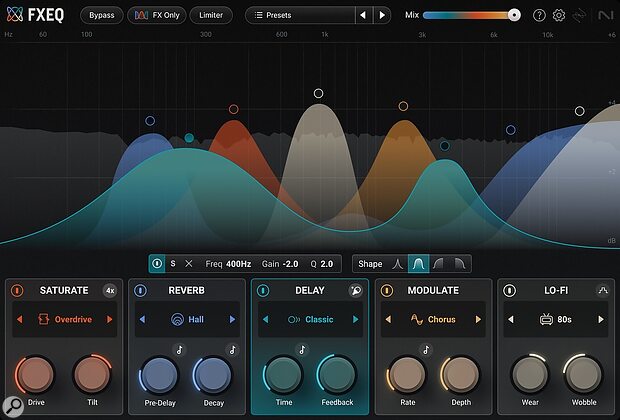Select the orange Modulate band node
Screen dimensions: 620x420
pyautogui.click(x=403, y=106)
